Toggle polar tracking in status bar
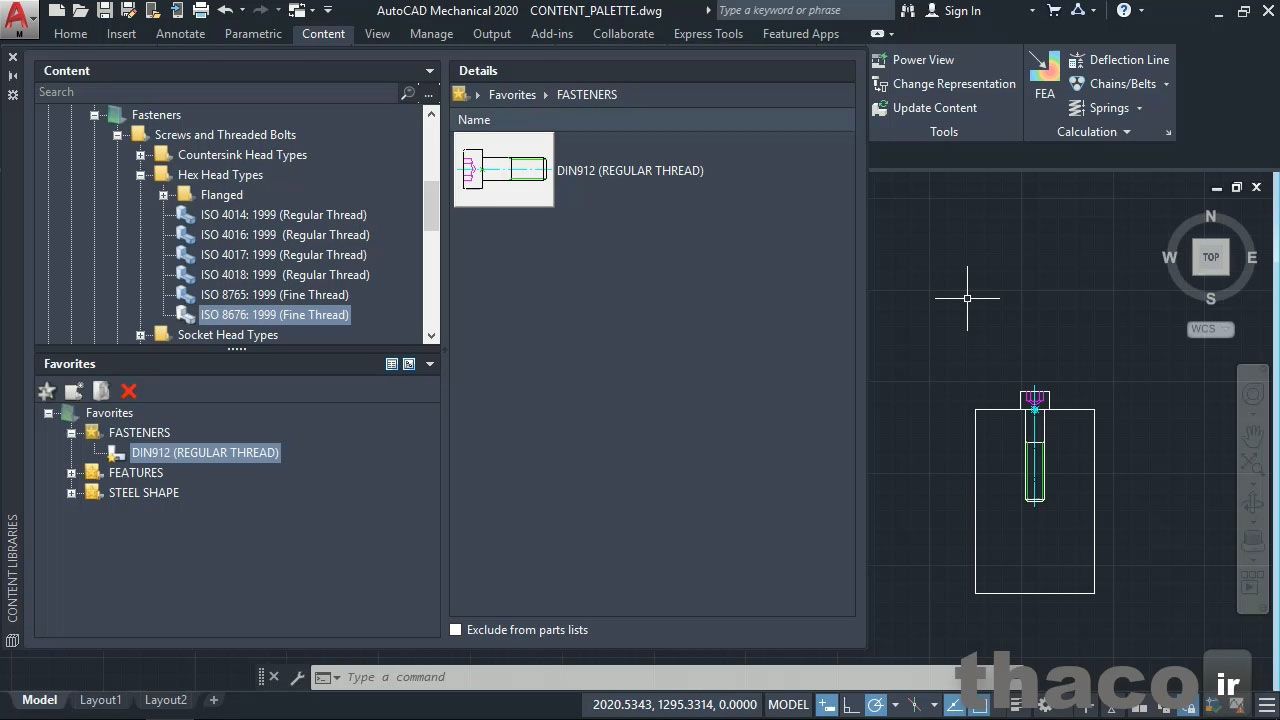The height and width of the screenshot is (720, 1280). coord(875,705)
